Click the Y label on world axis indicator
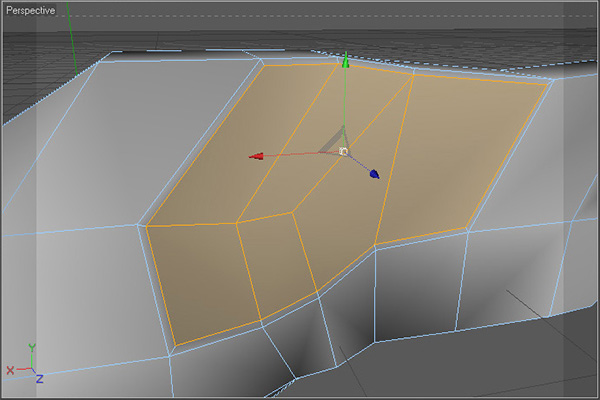The height and width of the screenshot is (400, 600). click(x=32, y=347)
